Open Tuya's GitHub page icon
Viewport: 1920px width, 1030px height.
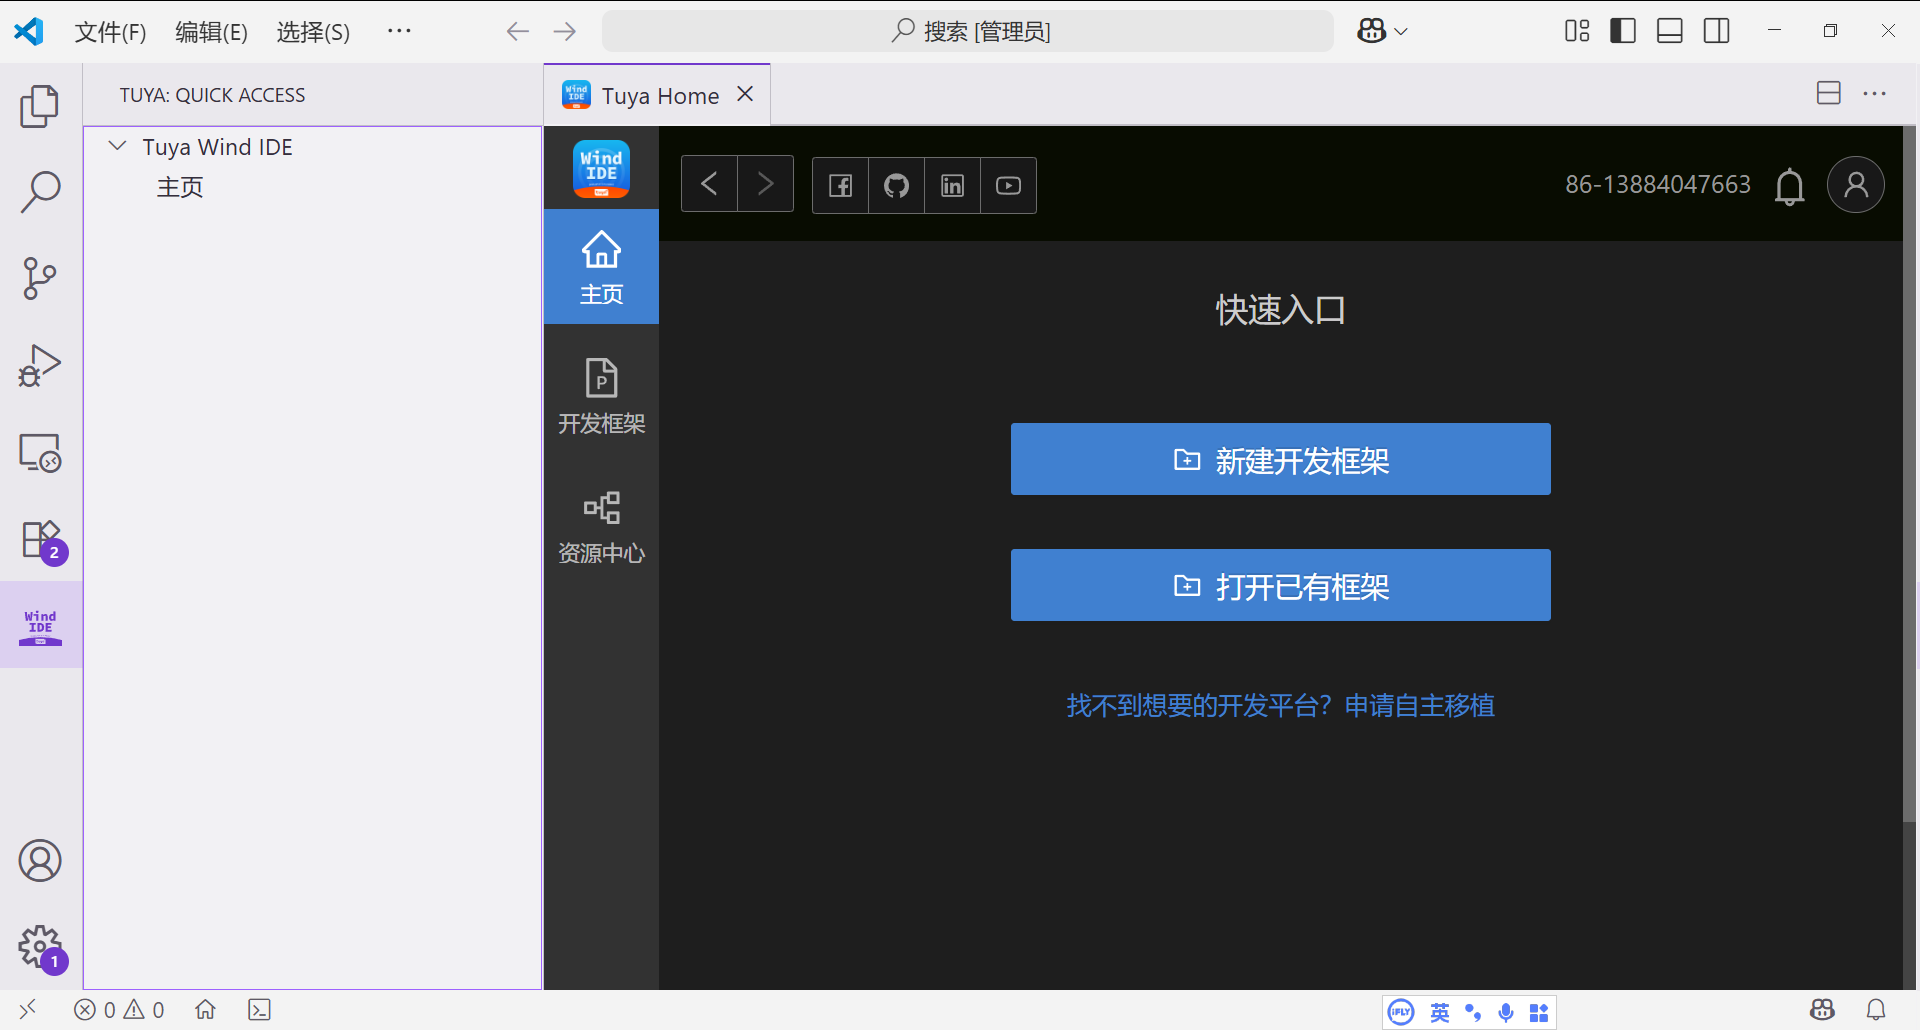pyautogui.click(x=896, y=185)
